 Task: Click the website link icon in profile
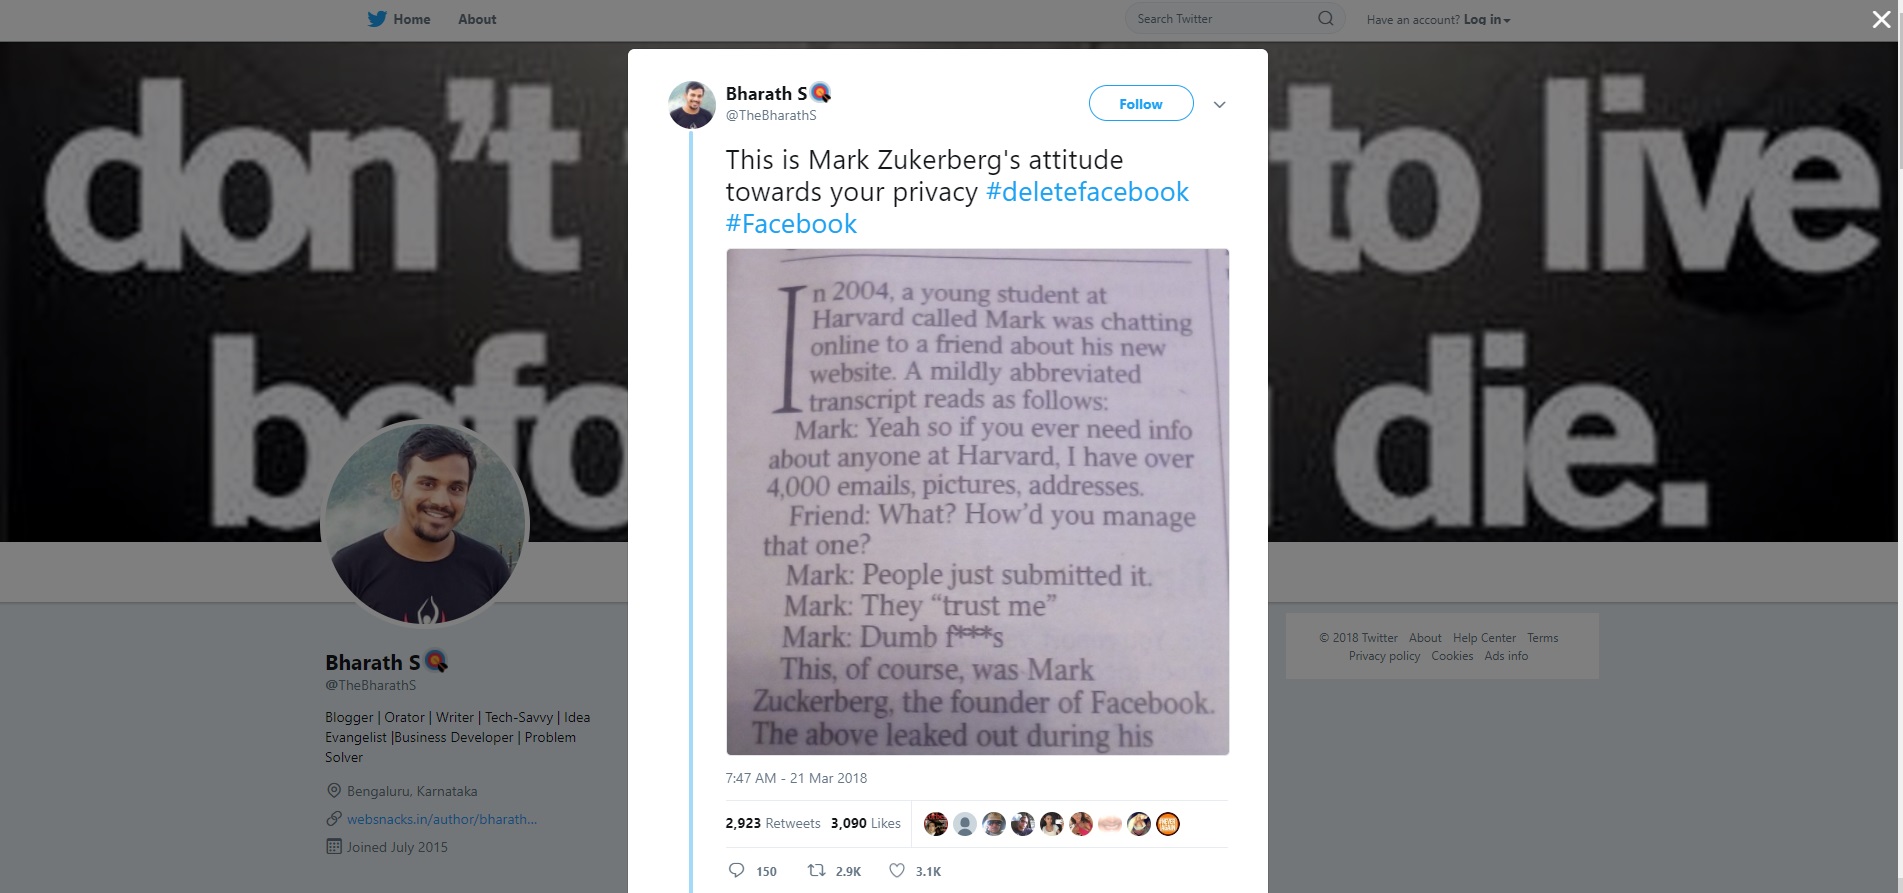pyautogui.click(x=334, y=818)
